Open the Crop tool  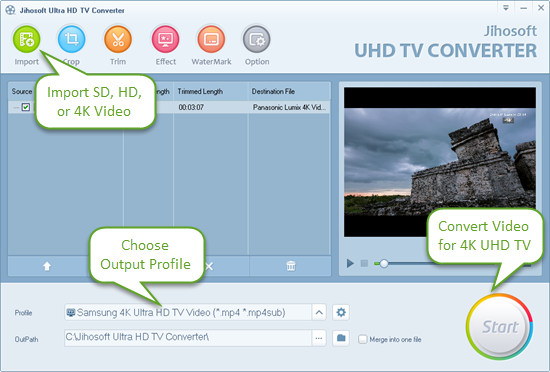point(72,39)
